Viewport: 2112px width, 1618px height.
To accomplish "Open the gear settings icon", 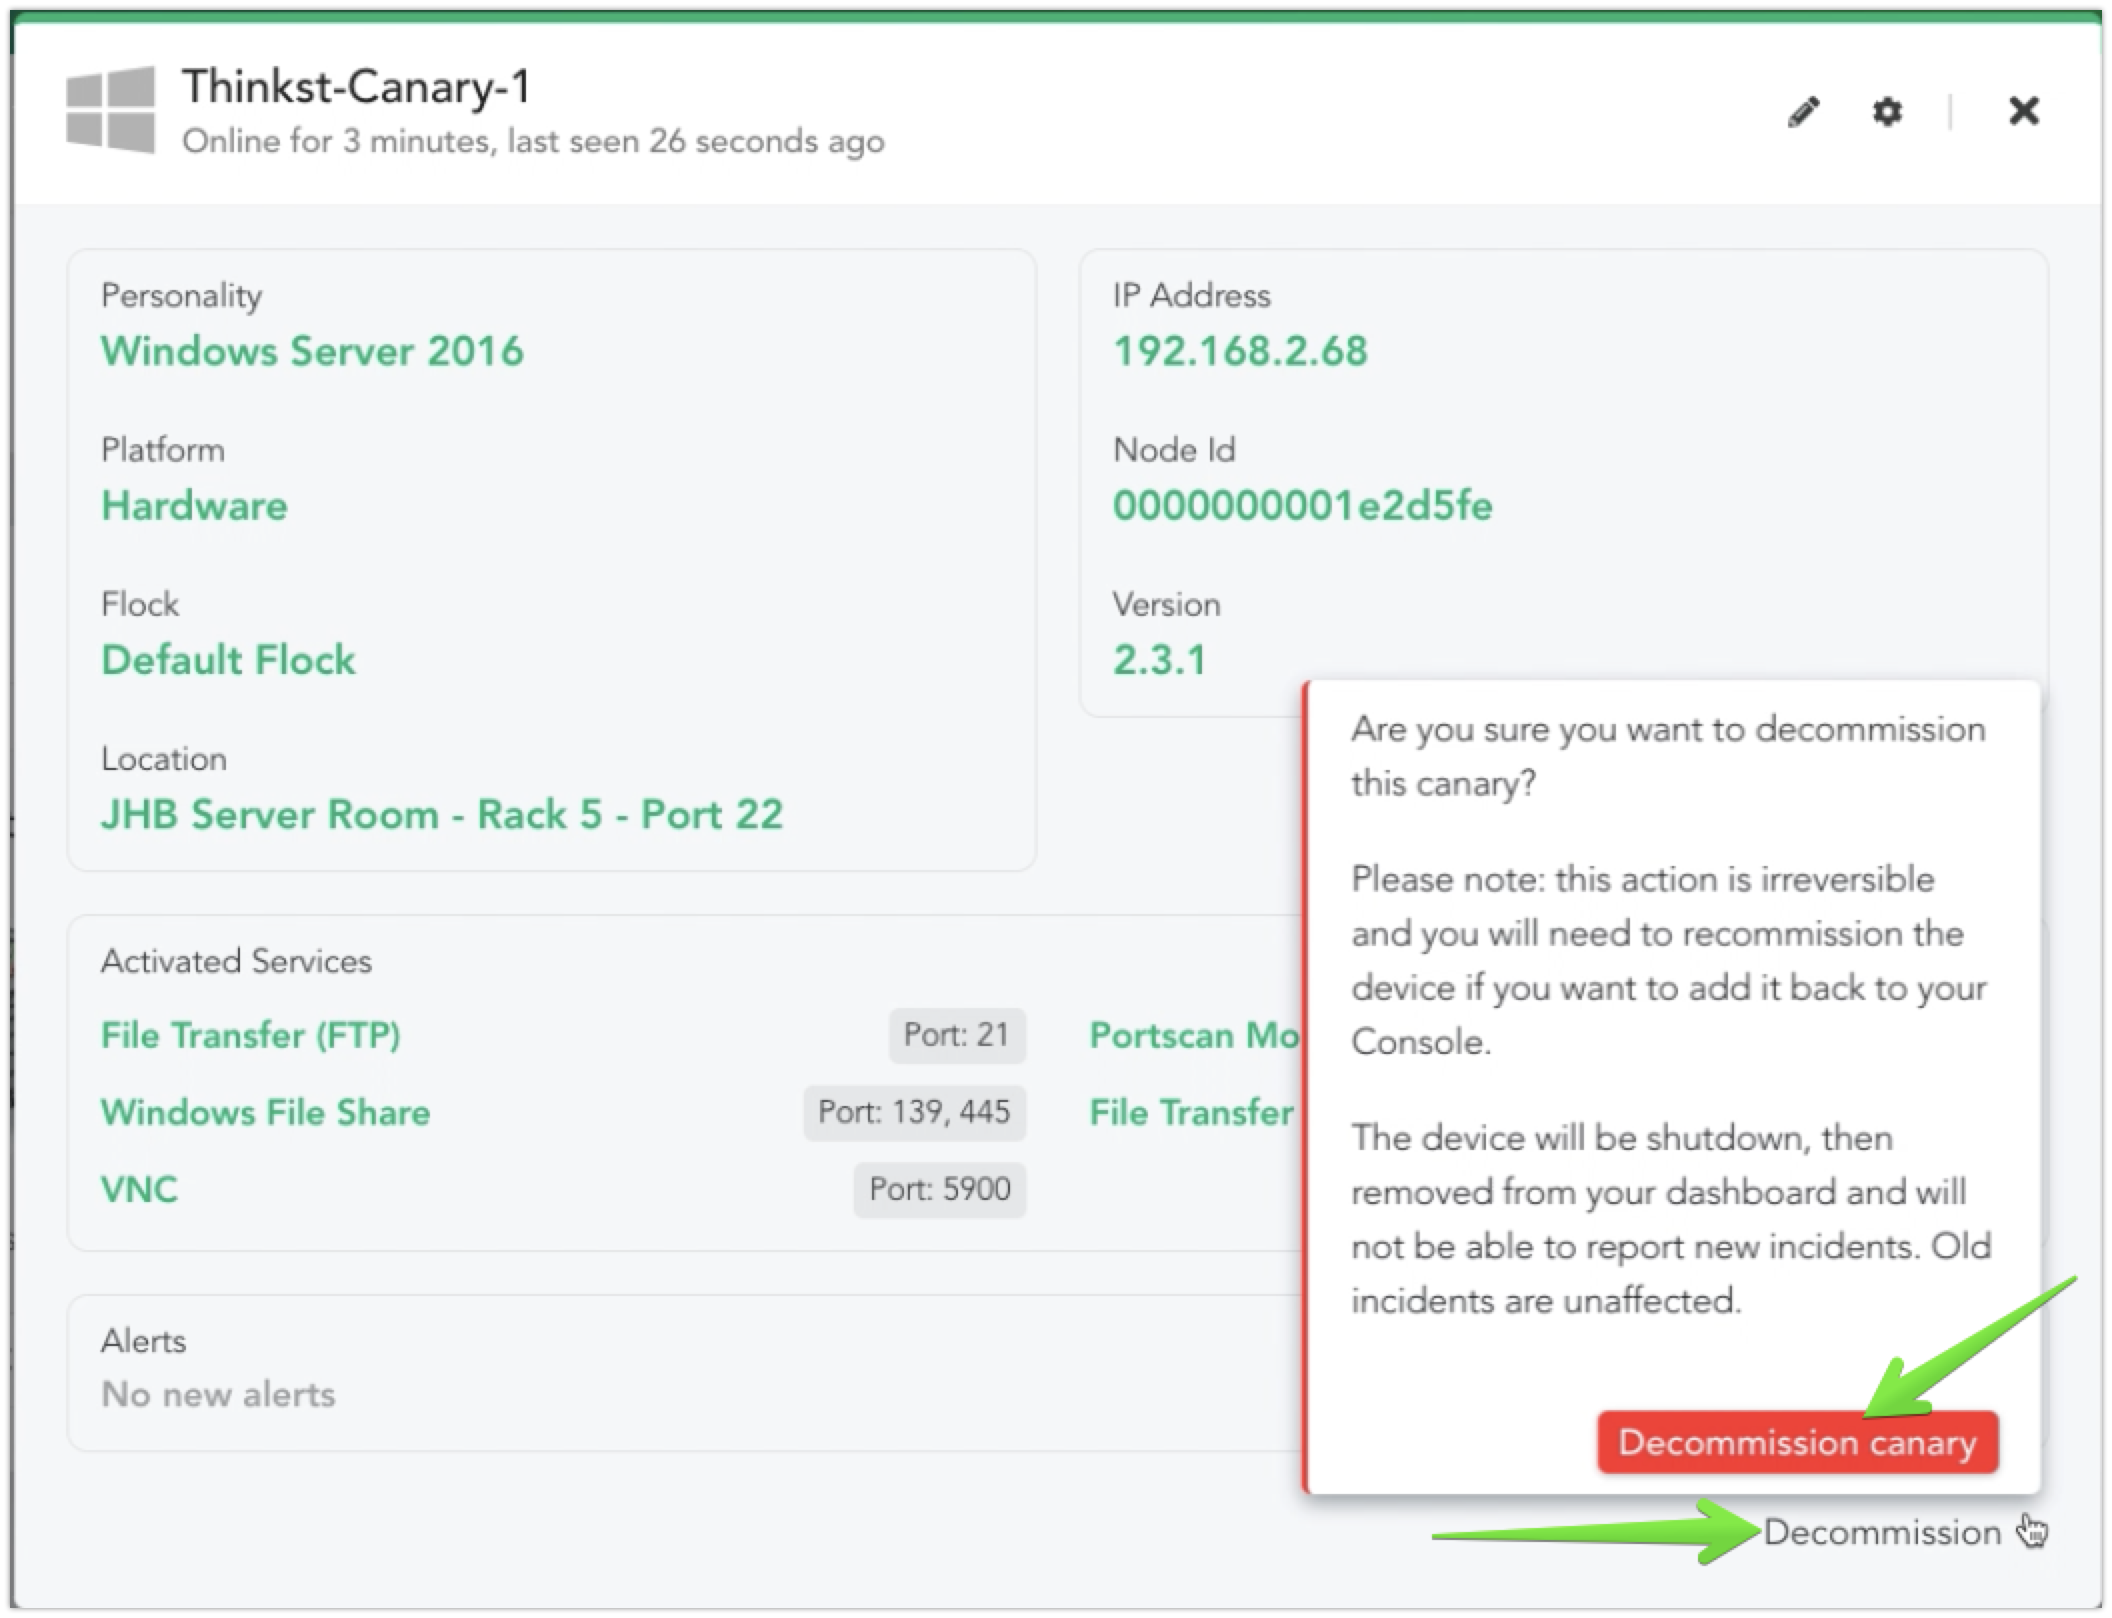I will coord(1887,111).
